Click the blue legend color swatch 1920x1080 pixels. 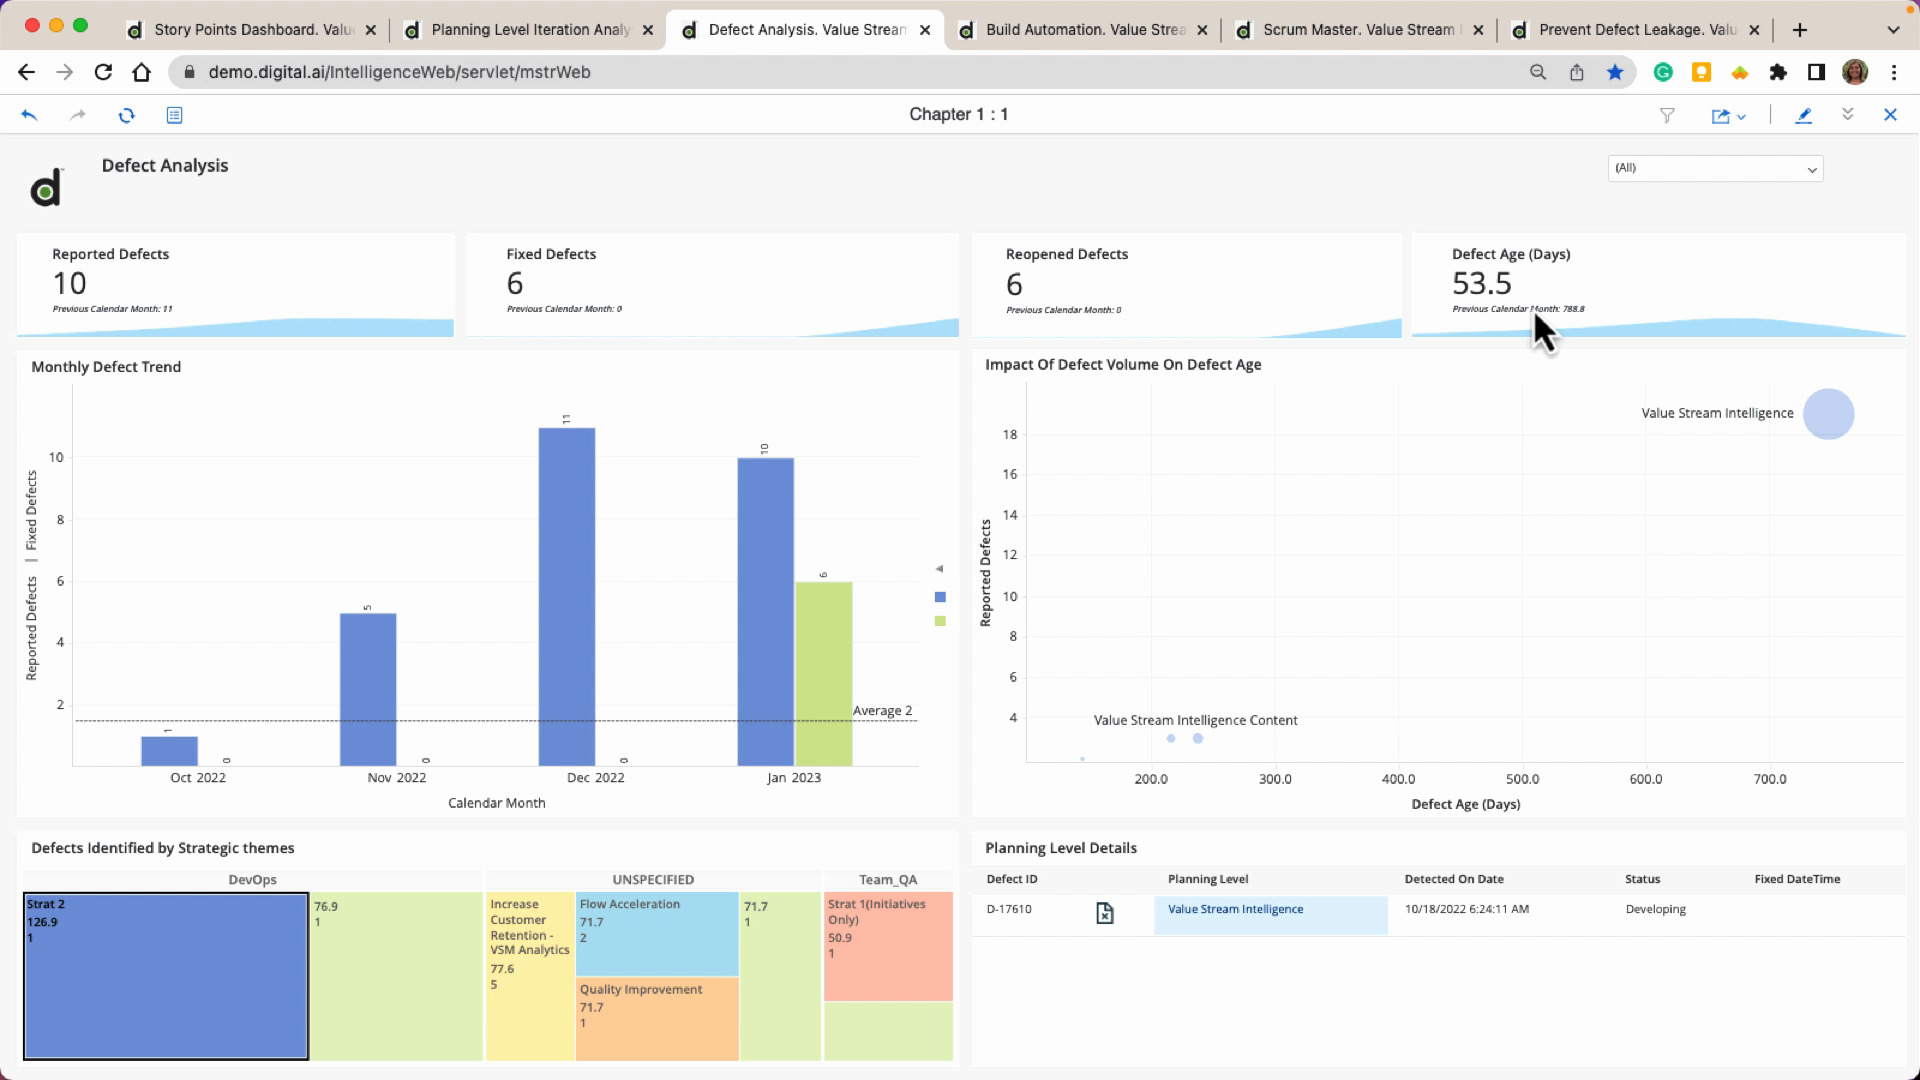click(x=940, y=597)
